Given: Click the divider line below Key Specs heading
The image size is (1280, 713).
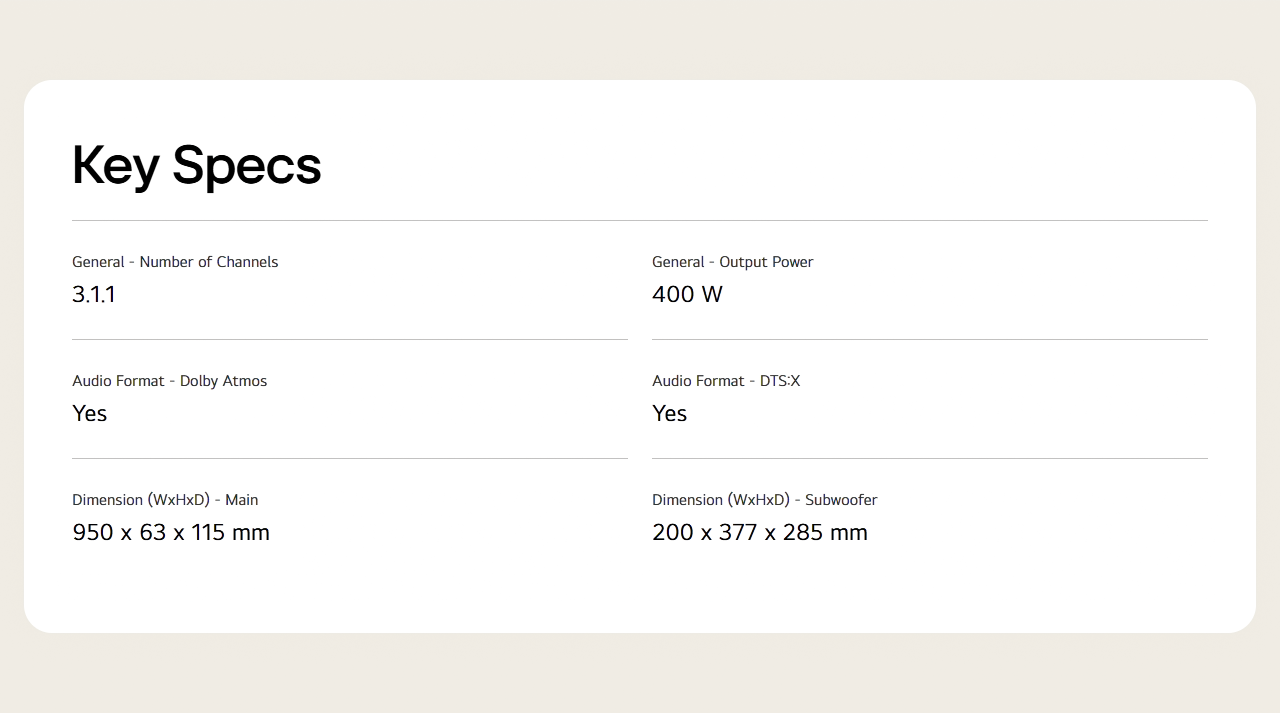Looking at the screenshot, I should [640, 220].
